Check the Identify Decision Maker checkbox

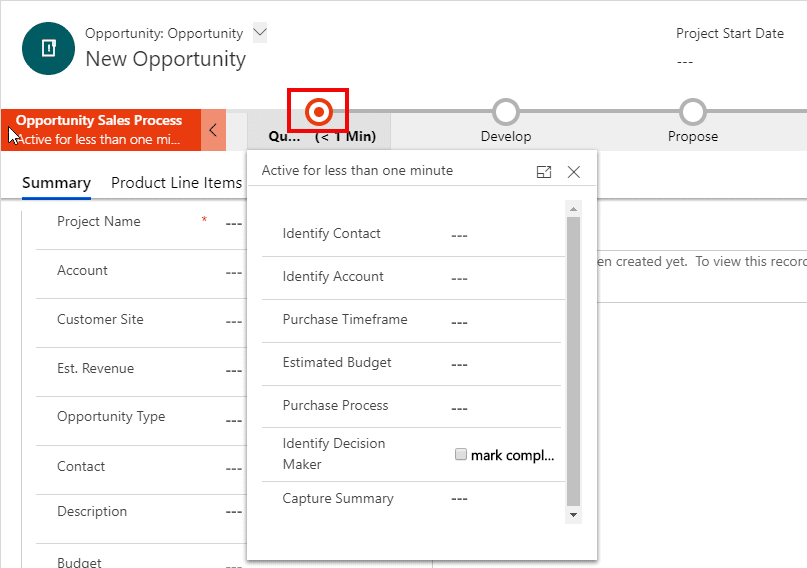click(x=461, y=455)
